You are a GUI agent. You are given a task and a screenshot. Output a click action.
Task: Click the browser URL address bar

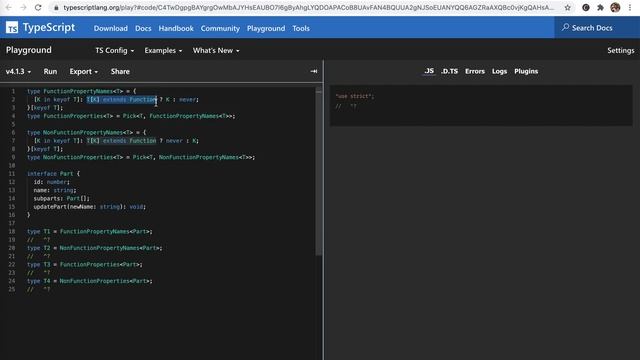(x=309, y=7)
